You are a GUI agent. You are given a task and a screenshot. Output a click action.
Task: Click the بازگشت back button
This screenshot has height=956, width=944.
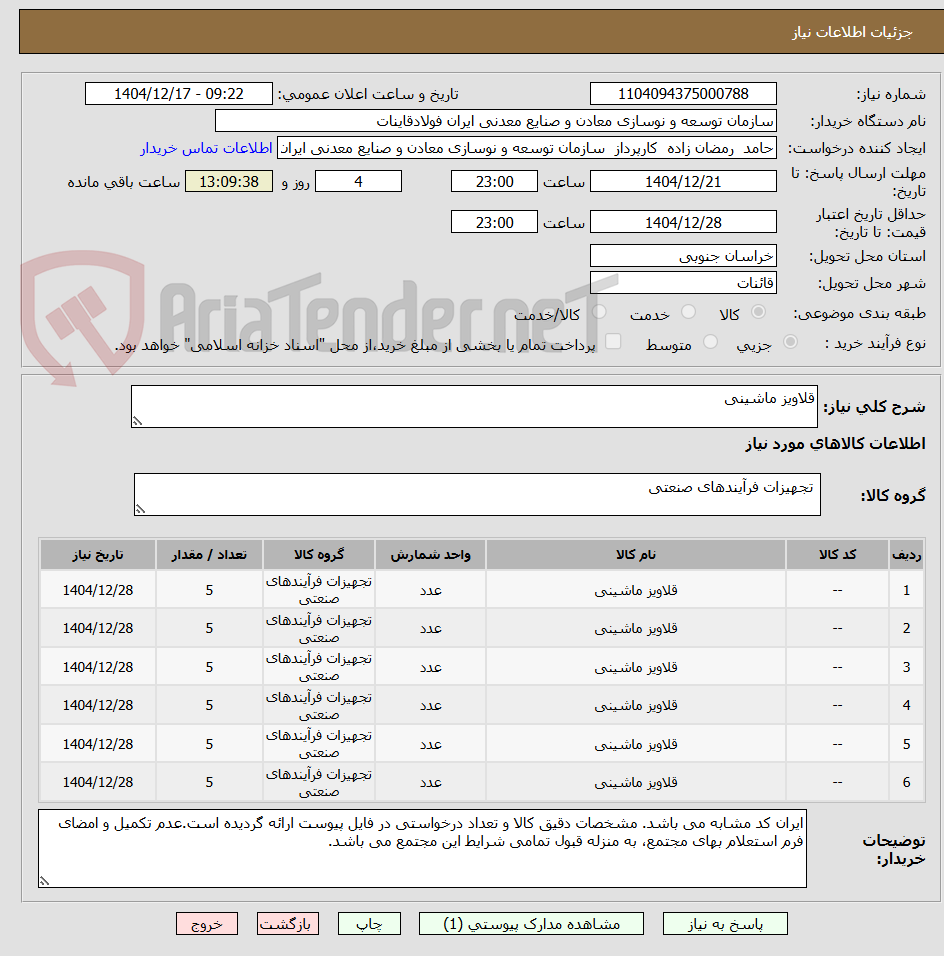[x=288, y=924]
